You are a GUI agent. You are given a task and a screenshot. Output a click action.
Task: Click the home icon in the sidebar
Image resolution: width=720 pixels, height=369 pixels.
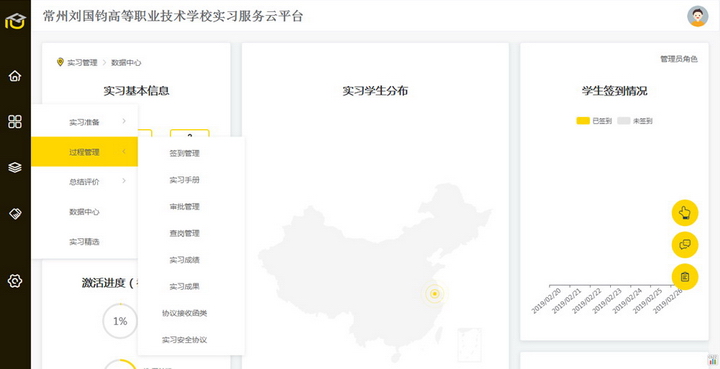click(15, 76)
